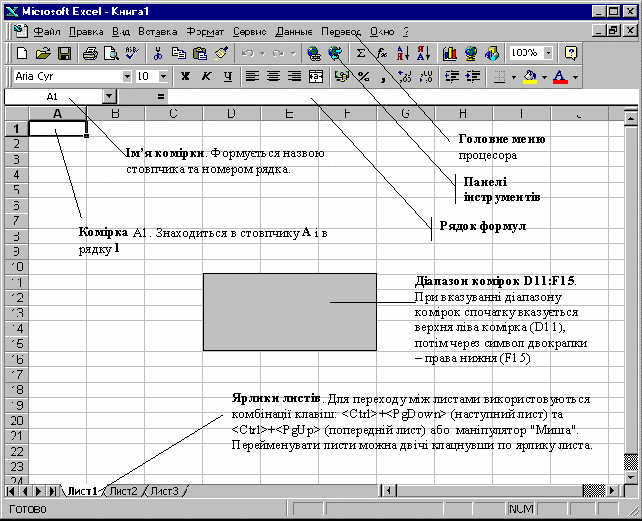Align text left

[252, 77]
